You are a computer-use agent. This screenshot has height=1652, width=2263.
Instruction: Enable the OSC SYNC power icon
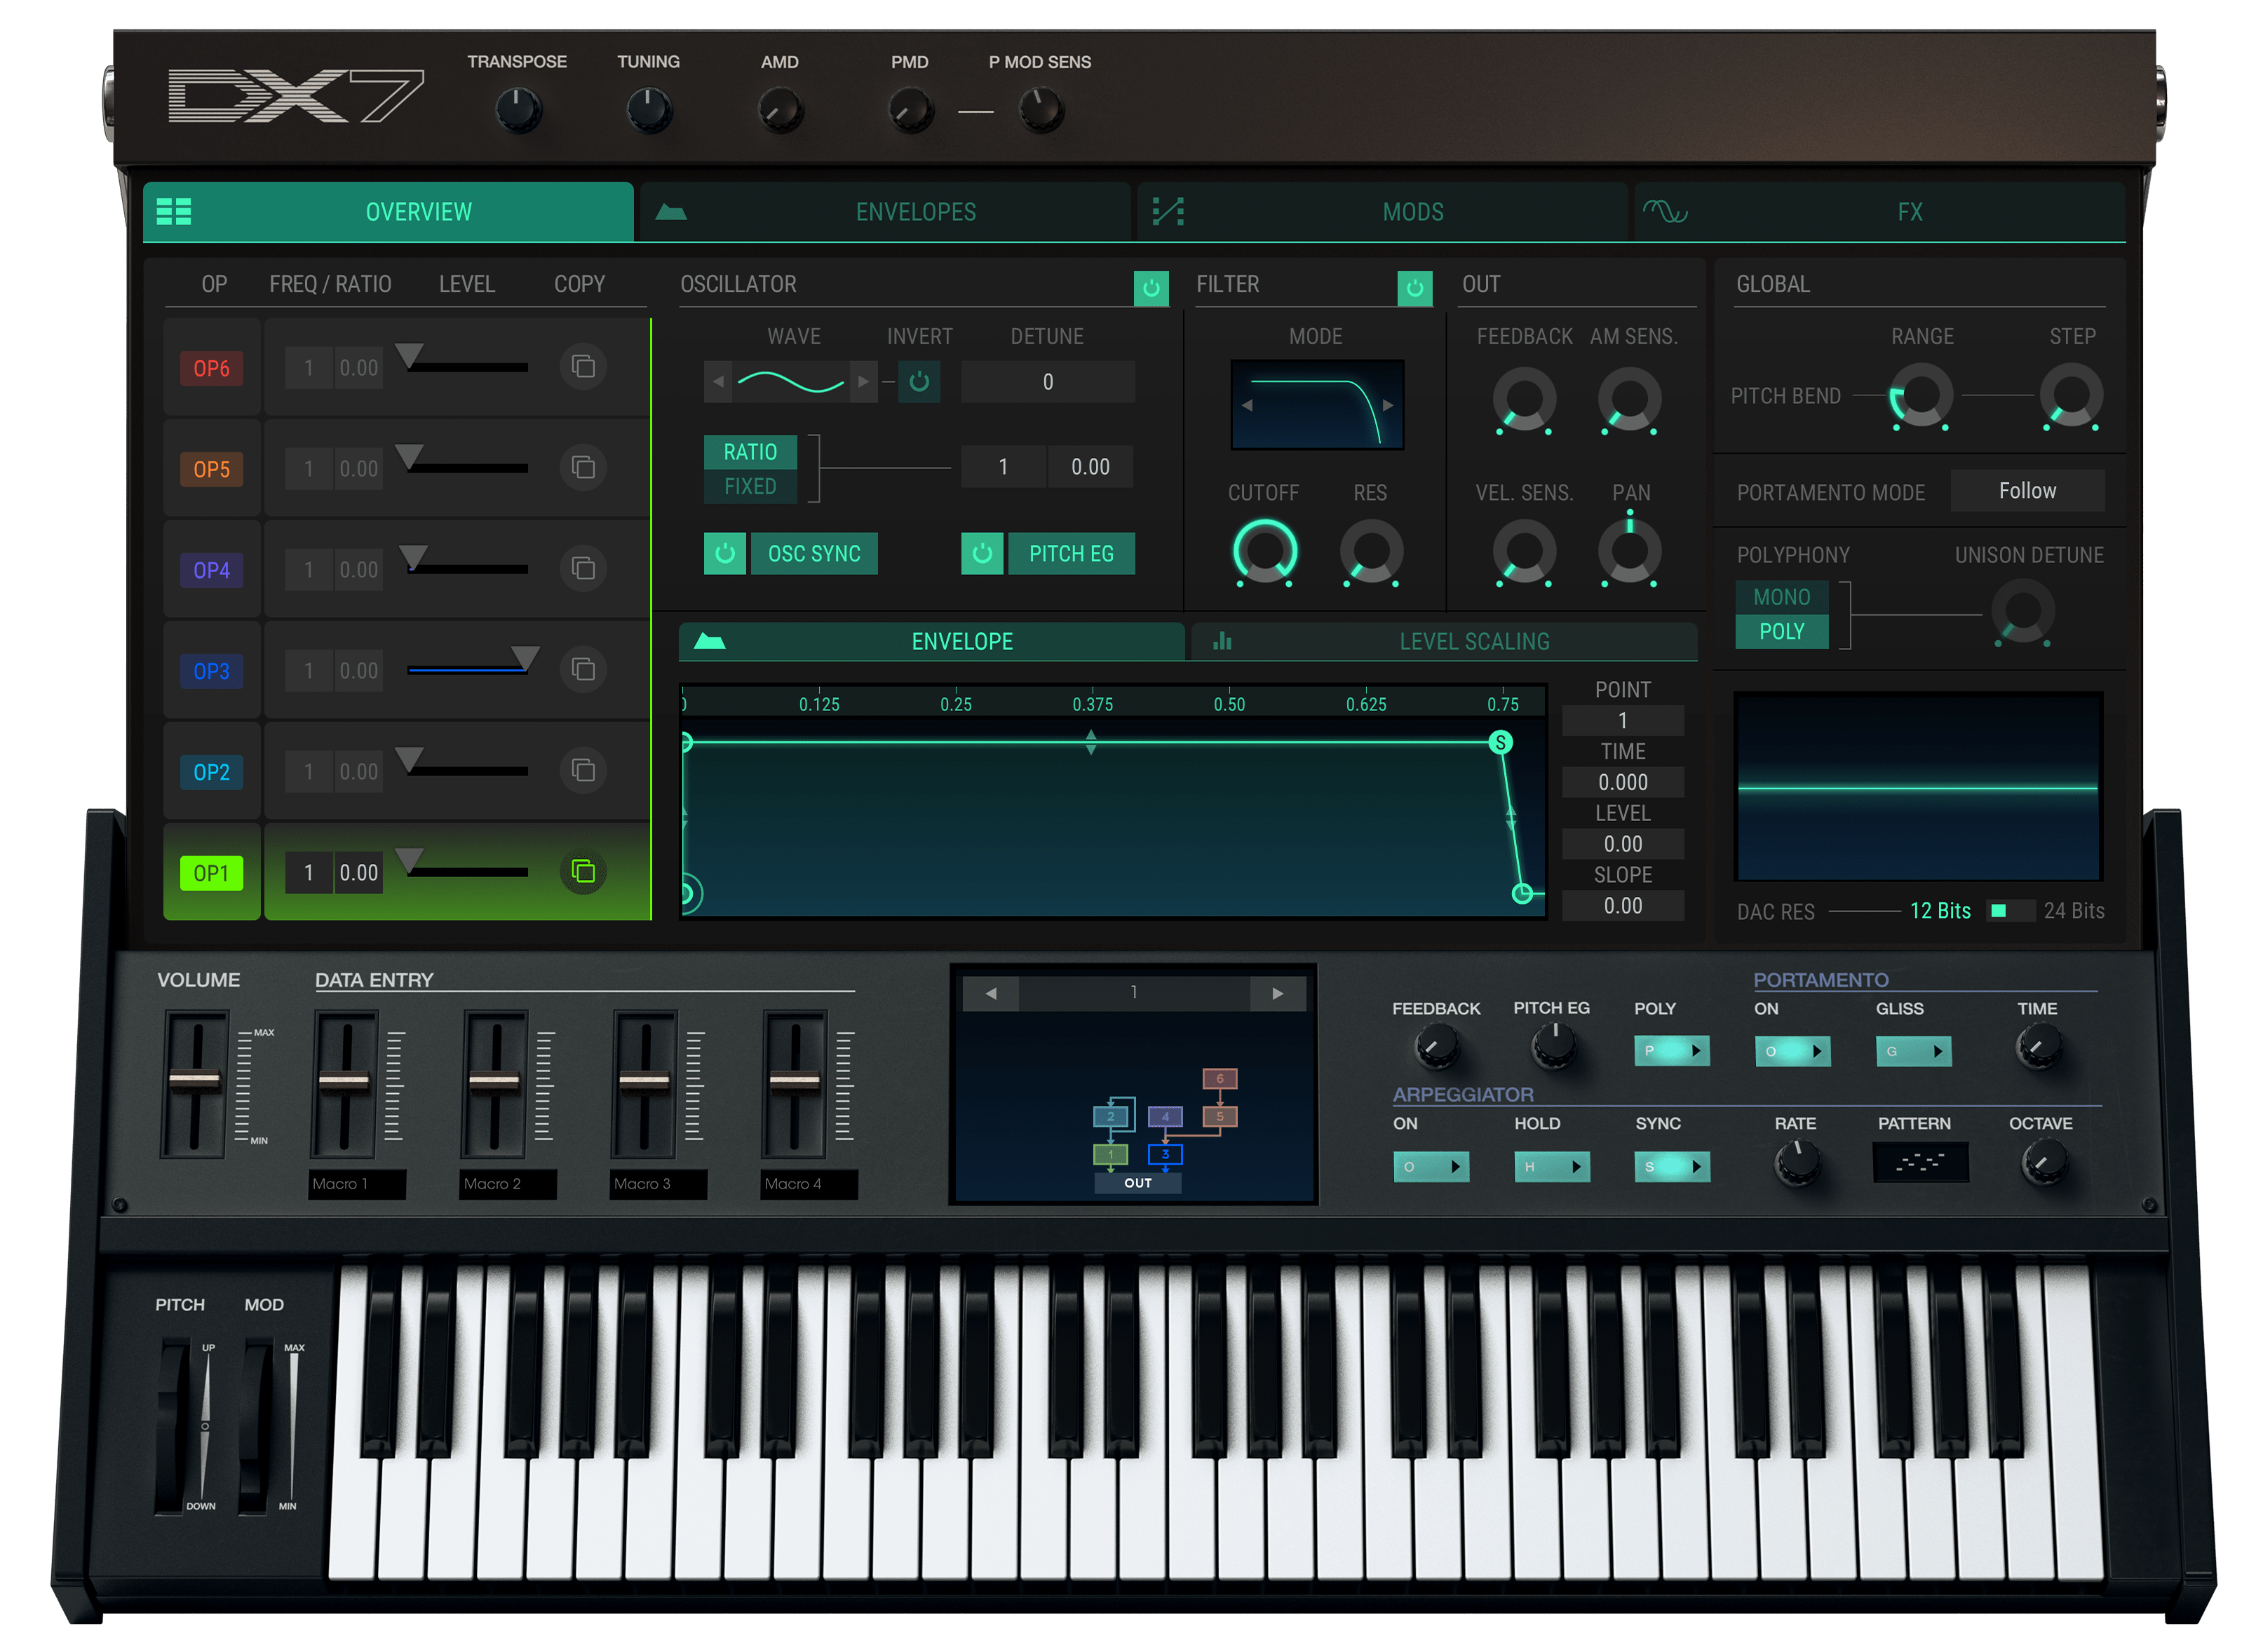[725, 553]
